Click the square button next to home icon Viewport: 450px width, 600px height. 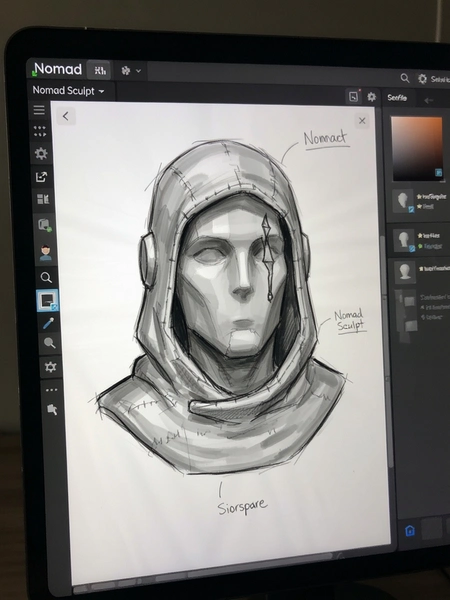(432, 530)
